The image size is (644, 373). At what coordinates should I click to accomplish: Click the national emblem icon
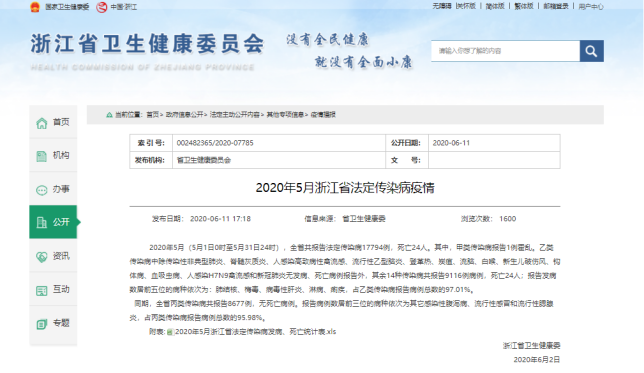point(35,7)
